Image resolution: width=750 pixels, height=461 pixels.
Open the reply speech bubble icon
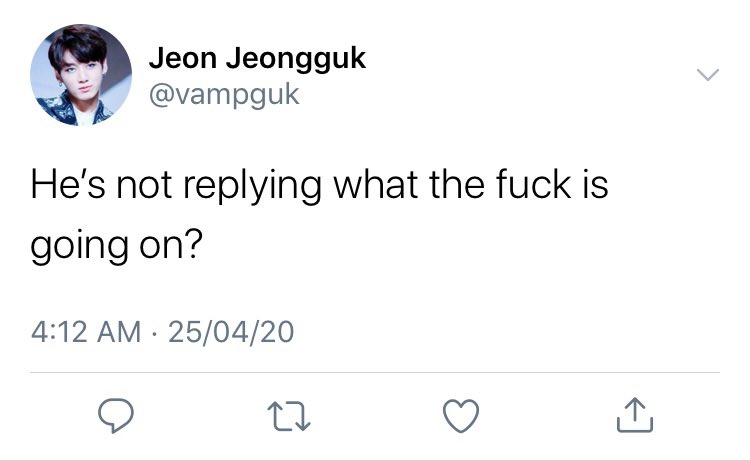tap(116, 416)
